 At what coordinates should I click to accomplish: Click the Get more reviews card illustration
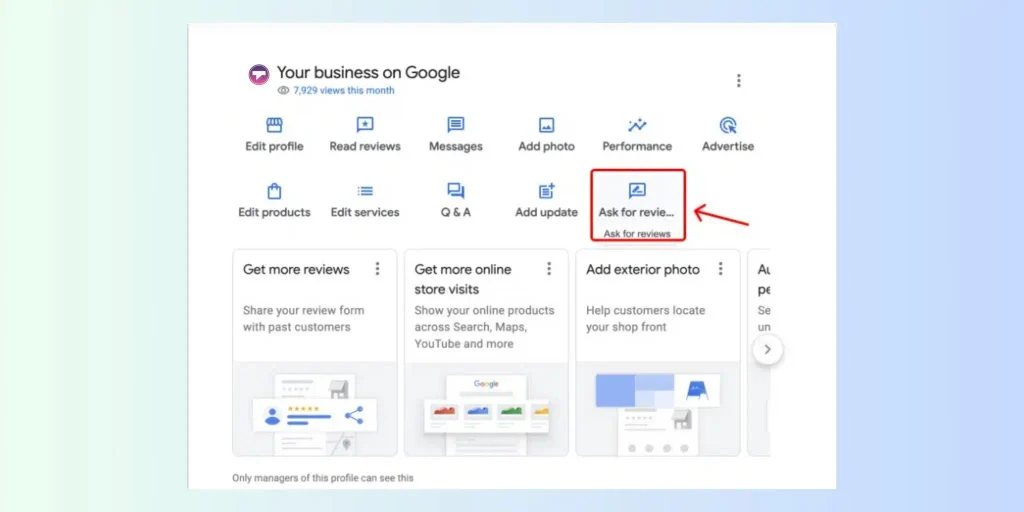(315, 409)
